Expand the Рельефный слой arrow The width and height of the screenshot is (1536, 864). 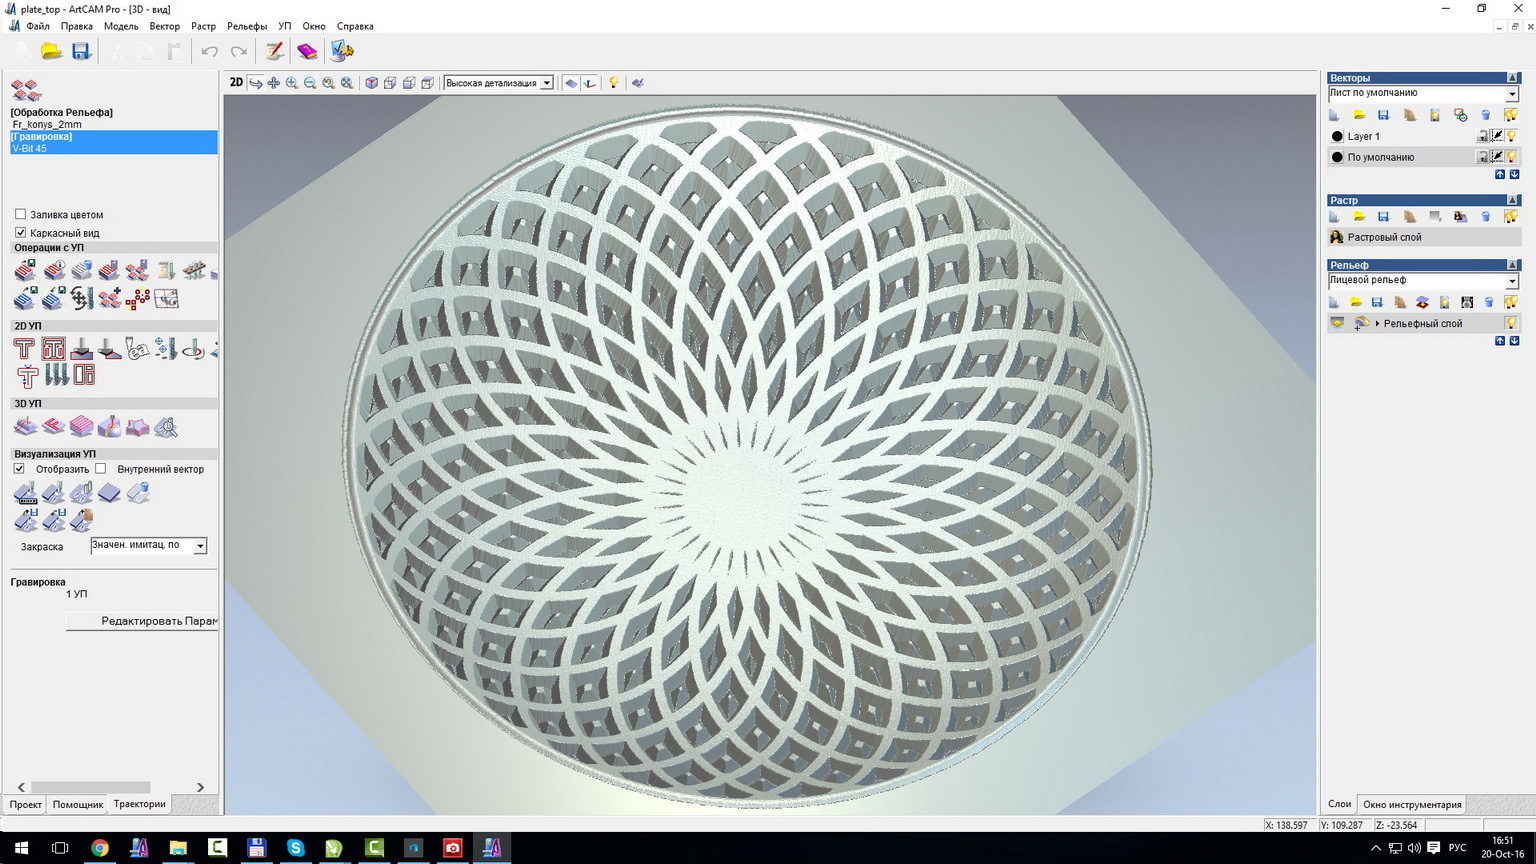pyautogui.click(x=1377, y=323)
